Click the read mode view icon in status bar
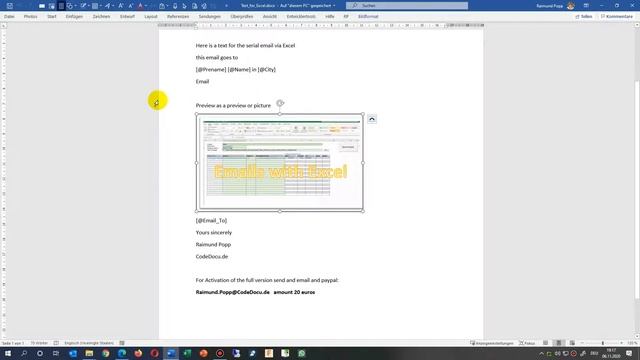 tap(546, 343)
